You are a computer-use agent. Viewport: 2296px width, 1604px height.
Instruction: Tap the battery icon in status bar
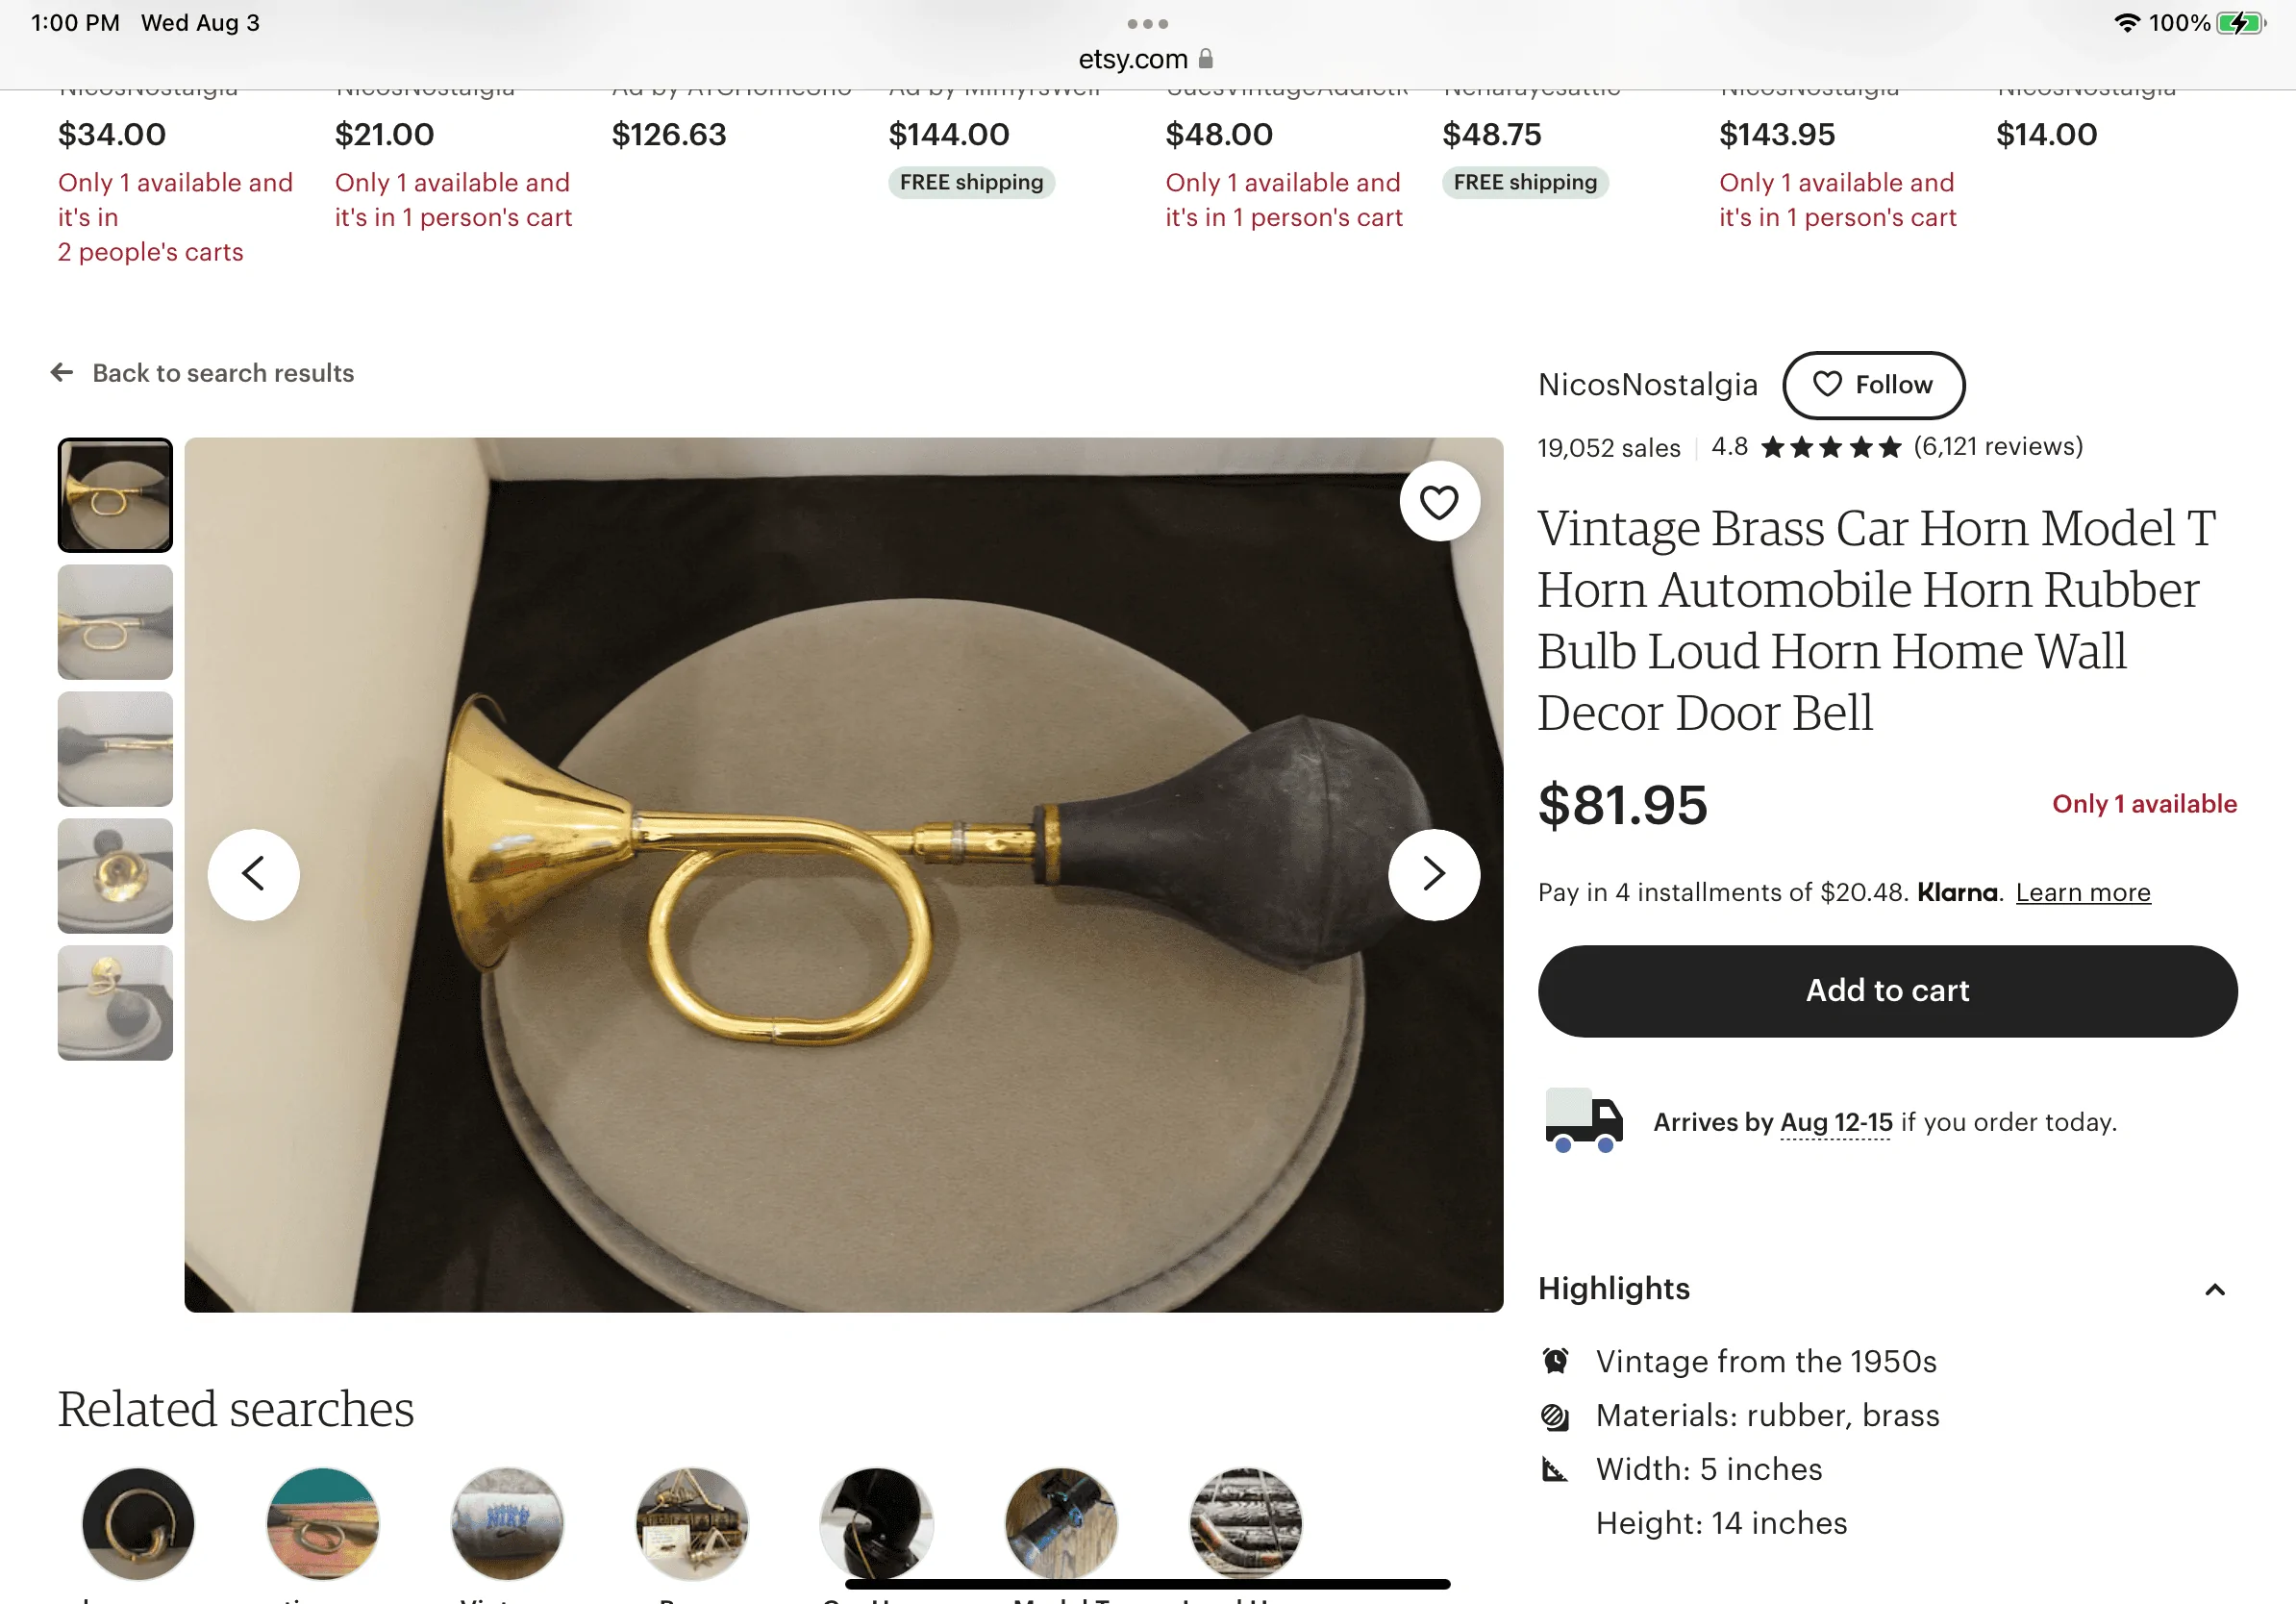pos(2241,22)
